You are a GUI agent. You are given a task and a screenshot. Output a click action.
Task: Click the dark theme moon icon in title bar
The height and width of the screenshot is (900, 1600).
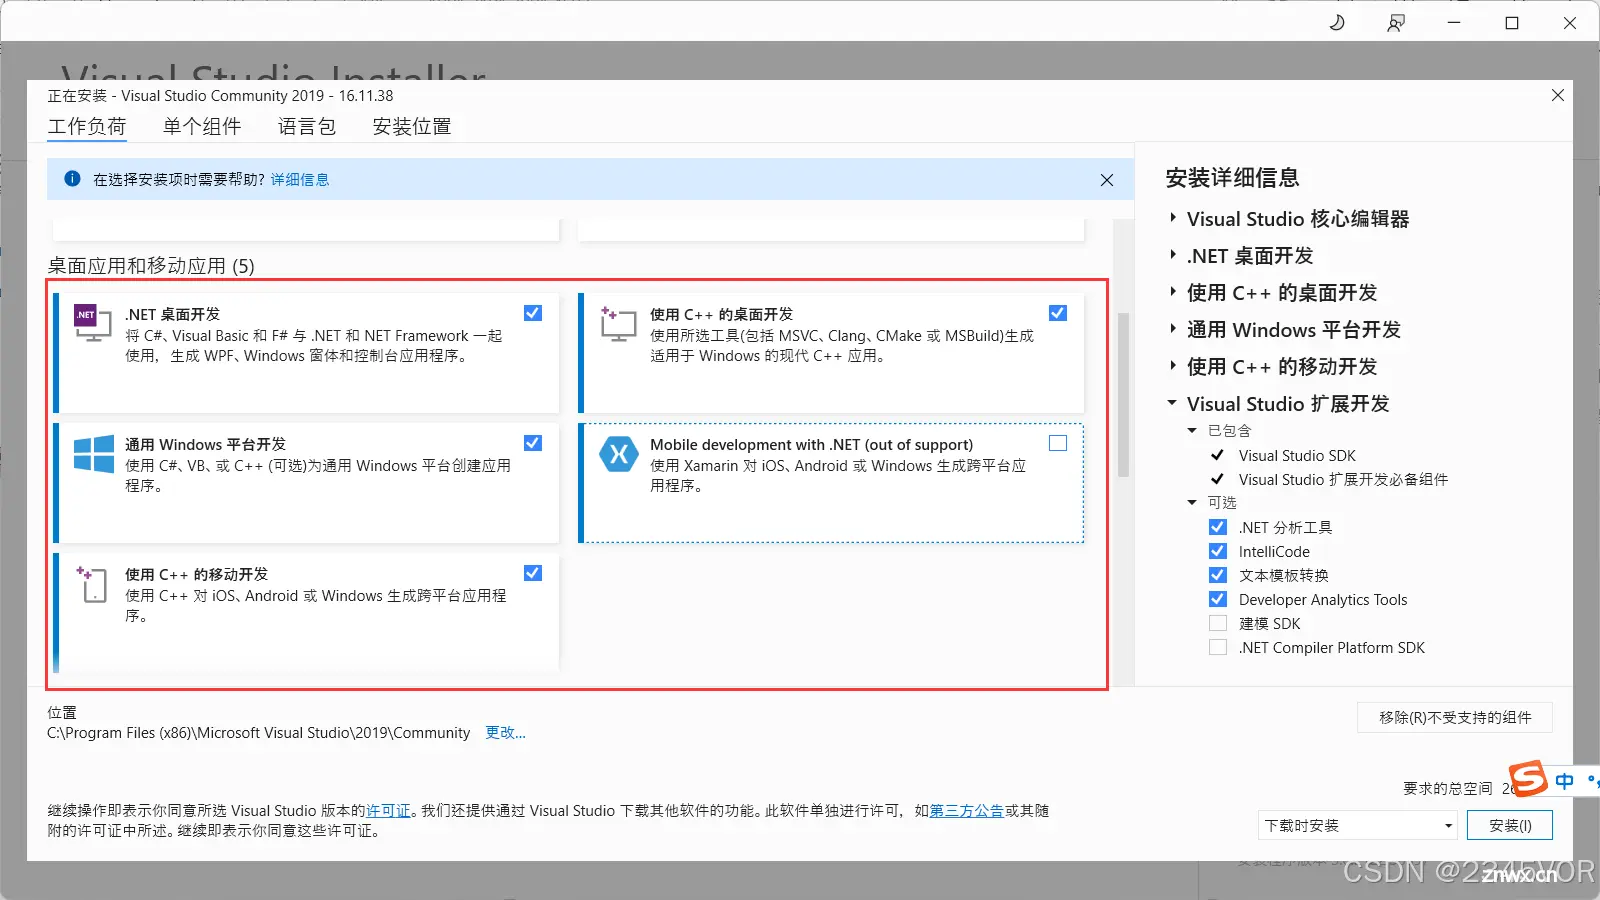(x=1337, y=22)
